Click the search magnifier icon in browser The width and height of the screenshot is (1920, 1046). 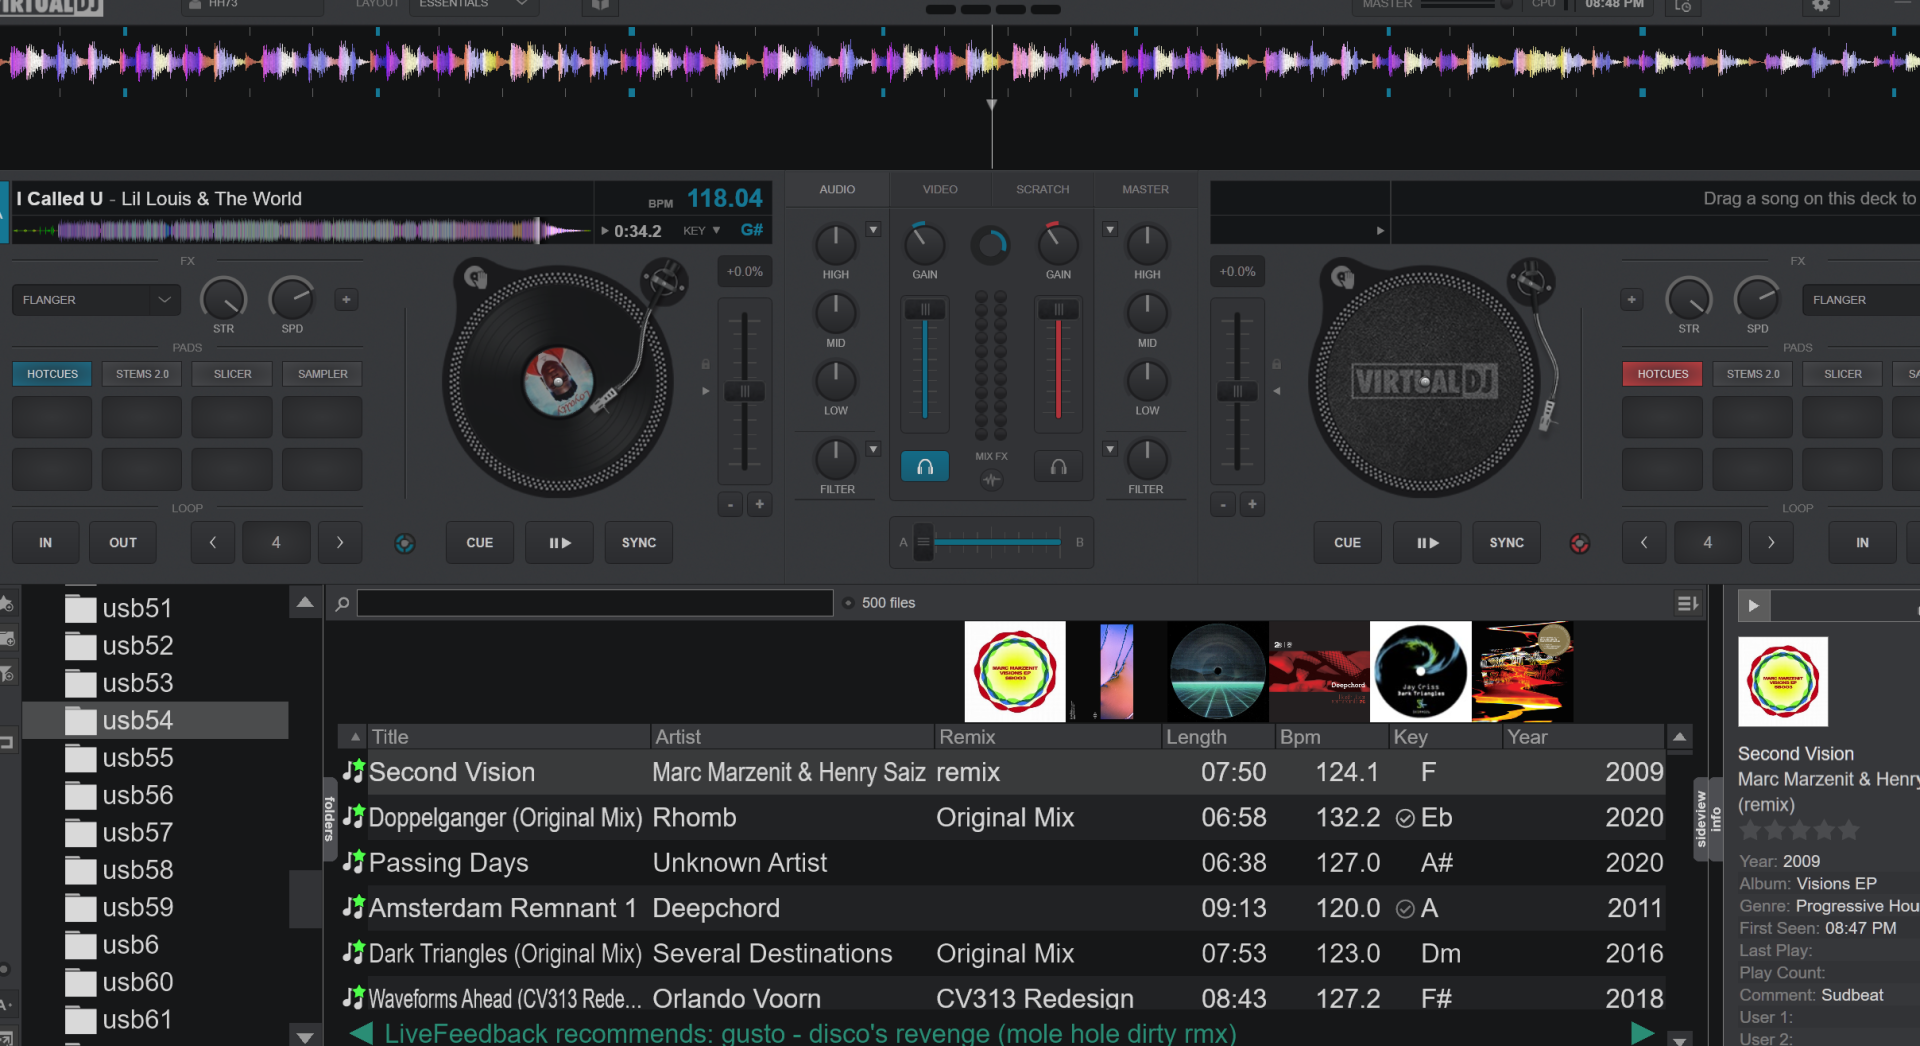coord(342,603)
